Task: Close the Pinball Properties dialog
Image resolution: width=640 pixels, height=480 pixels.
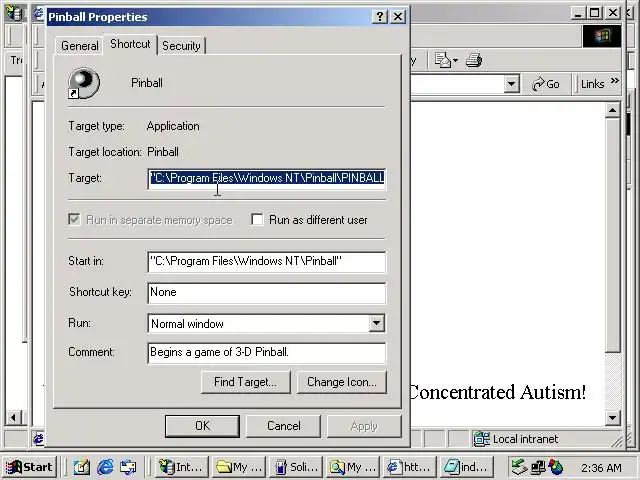Action: tap(398, 17)
